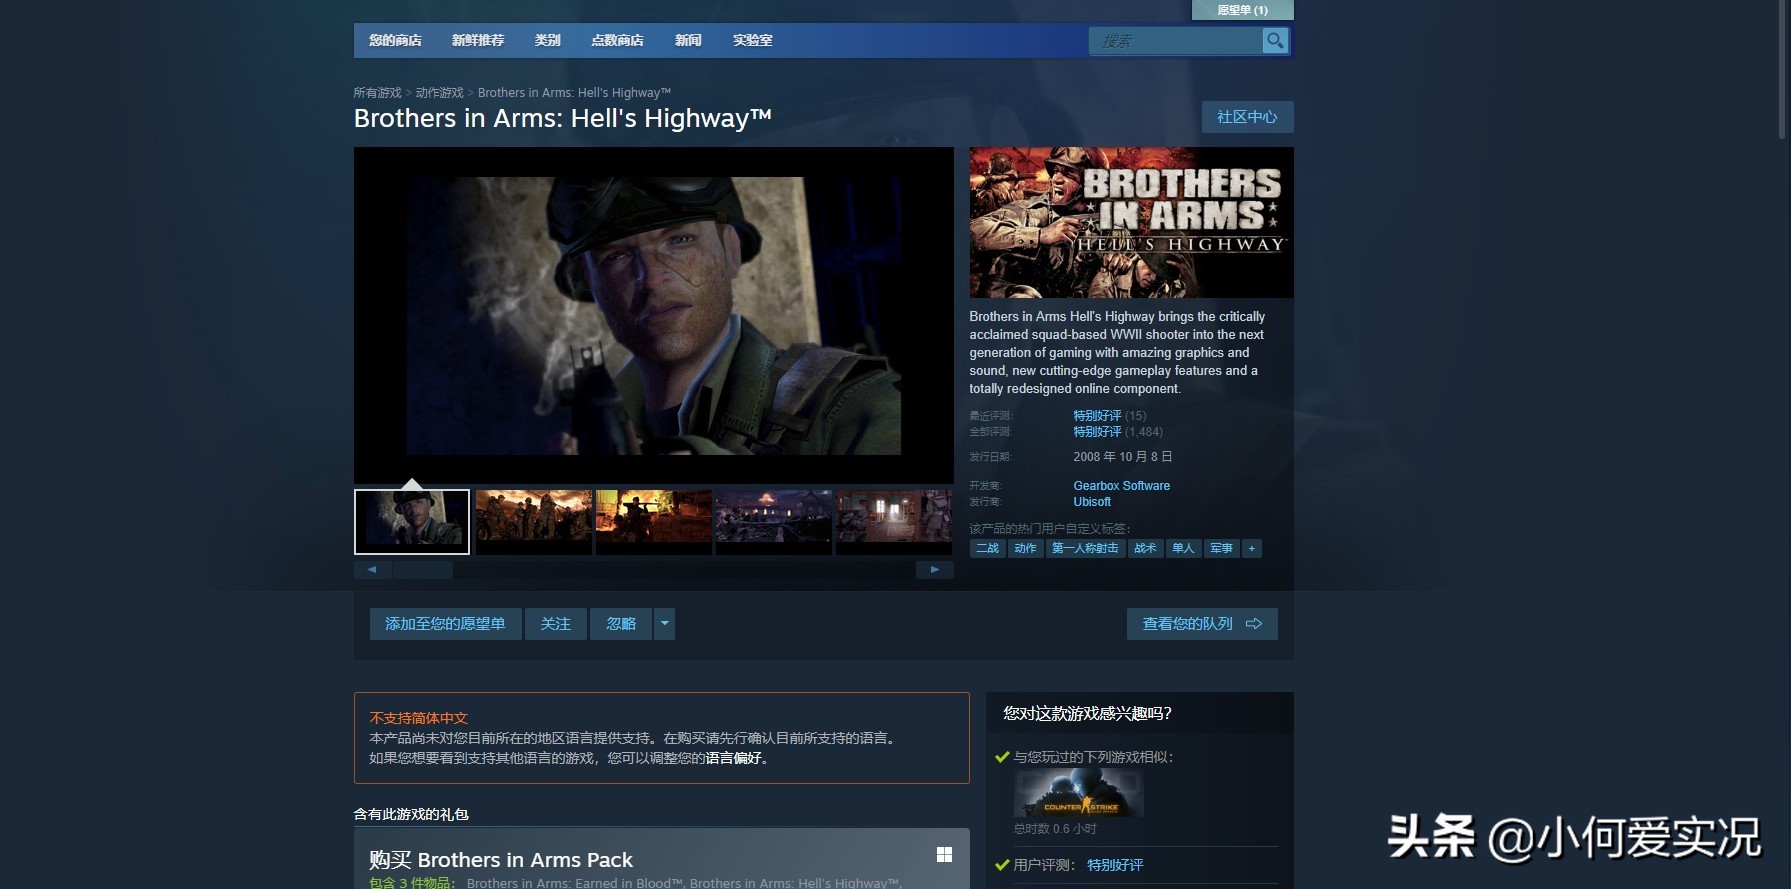Select the fifth partially visible thumbnail
This screenshot has width=1791, height=889.
pyautogui.click(x=894, y=521)
